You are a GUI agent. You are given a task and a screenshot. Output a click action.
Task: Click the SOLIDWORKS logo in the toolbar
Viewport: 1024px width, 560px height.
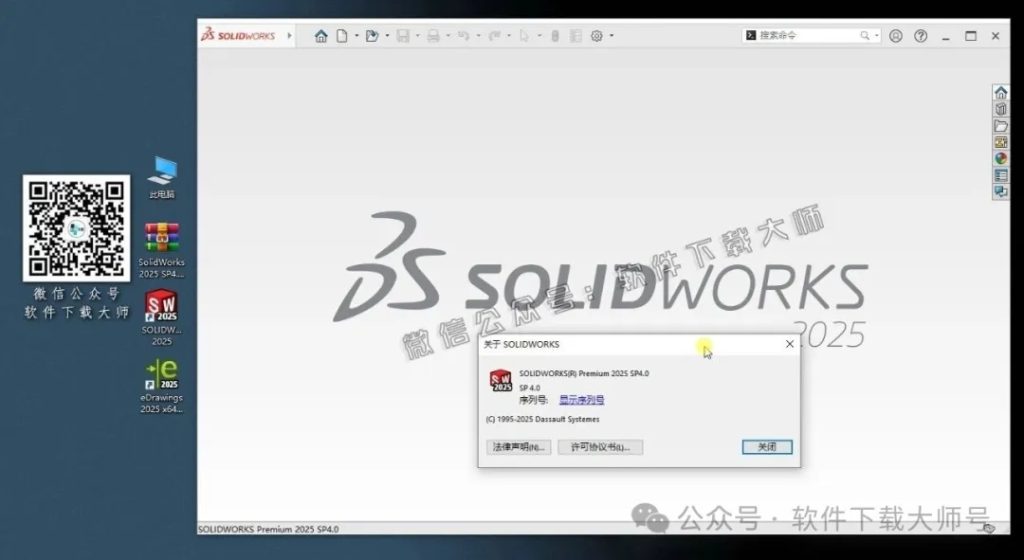pyautogui.click(x=238, y=35)
